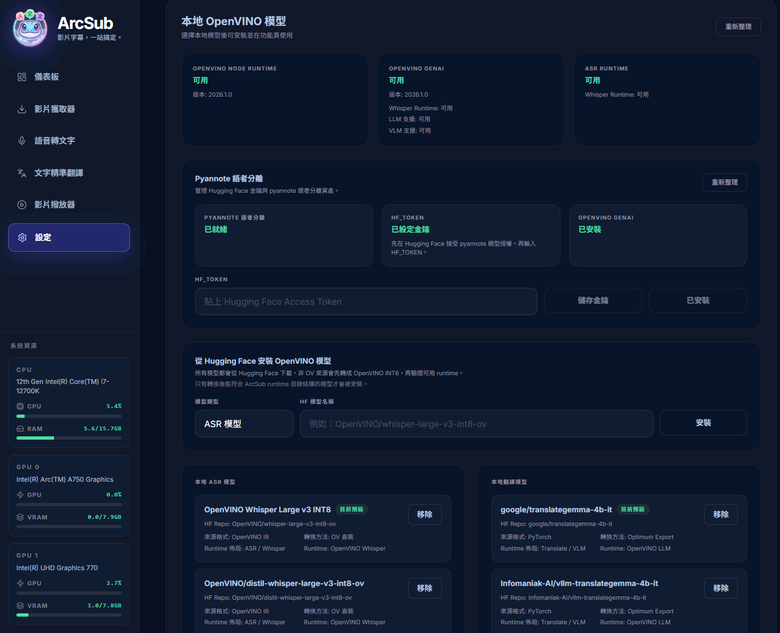This screenshot has height=633, width=780.
Task: Click the GPU 1 VRAM stack icon
Action: (20, 605)
